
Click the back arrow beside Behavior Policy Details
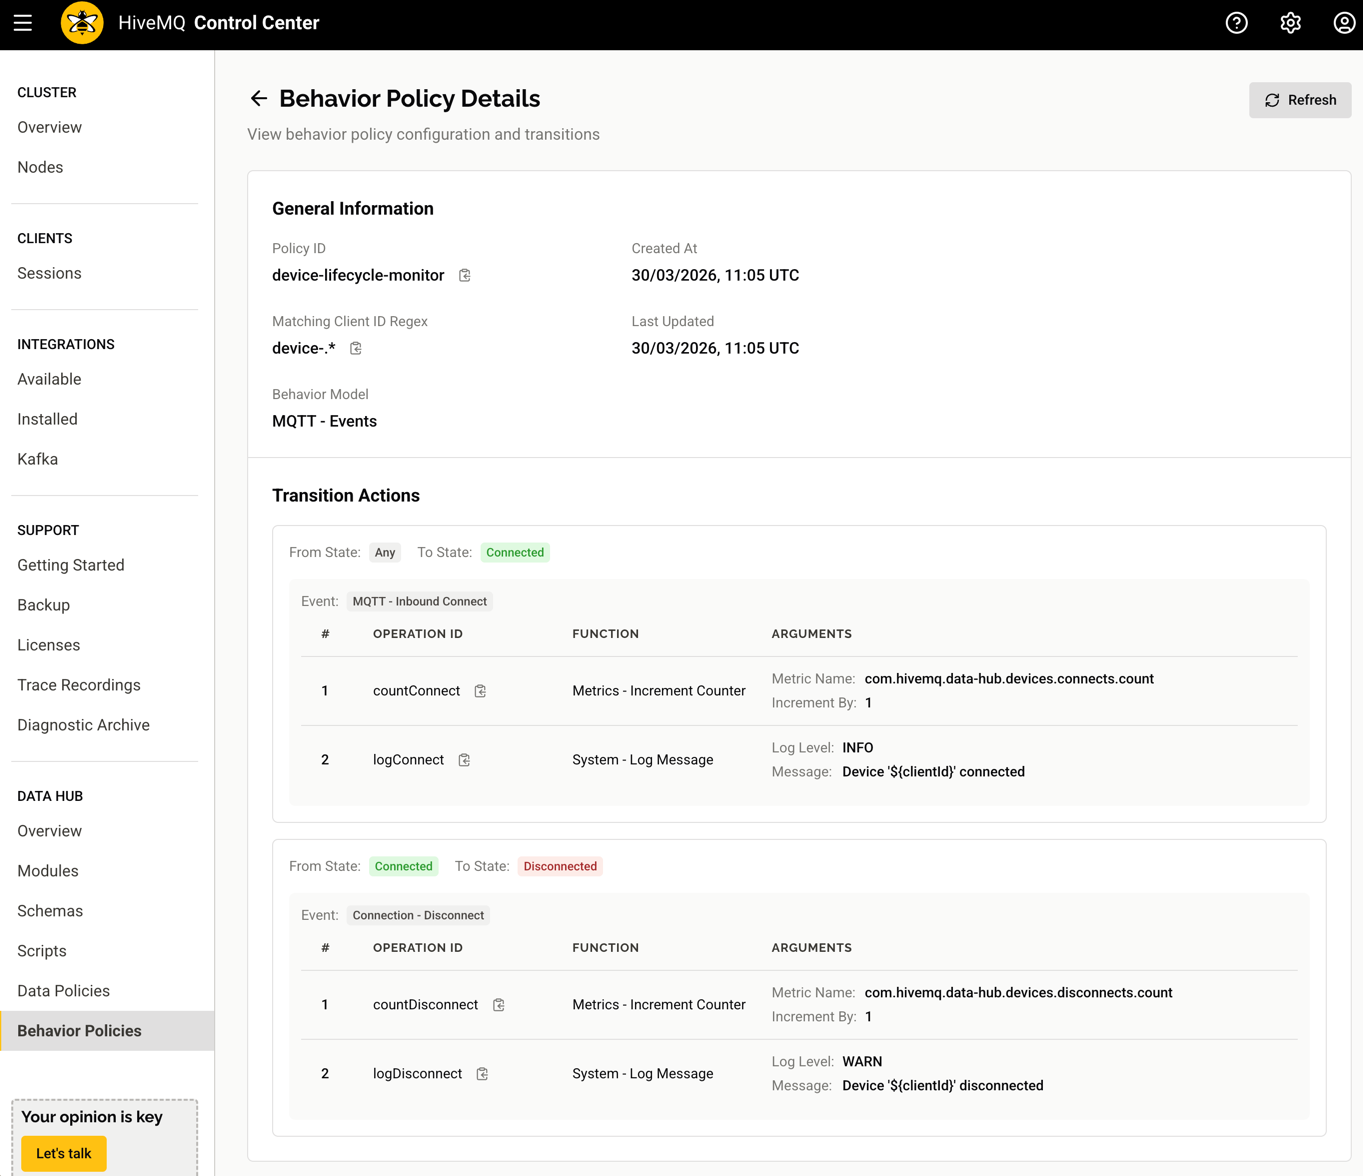pyautogui.click(x=258, y=98)
